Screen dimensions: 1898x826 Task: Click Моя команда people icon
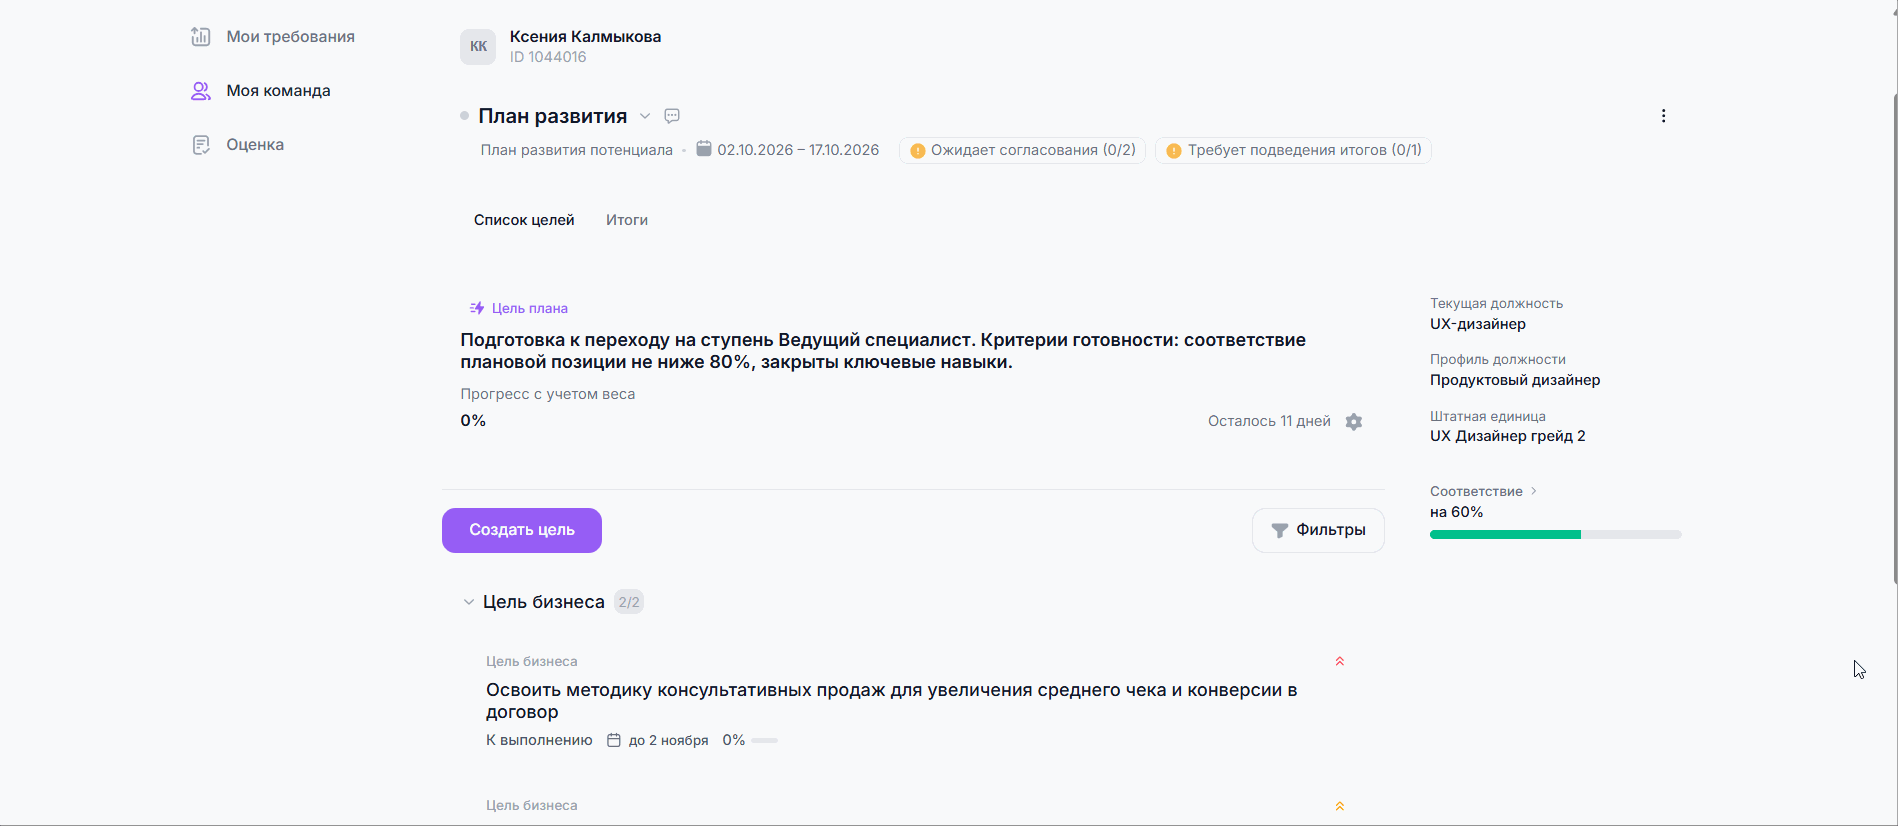point(201,91)
